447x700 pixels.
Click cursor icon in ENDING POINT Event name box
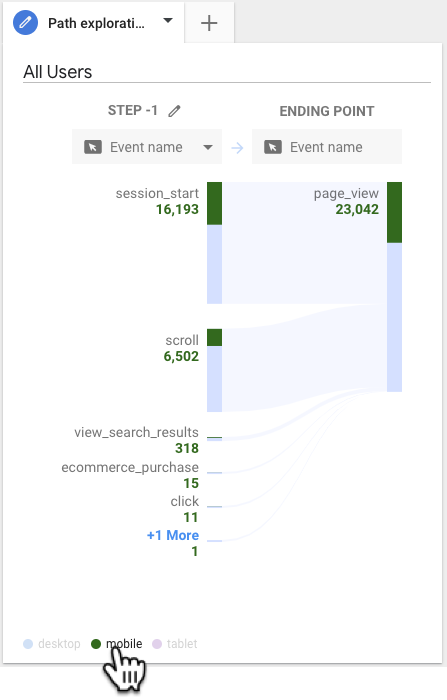tap(273, 147)
